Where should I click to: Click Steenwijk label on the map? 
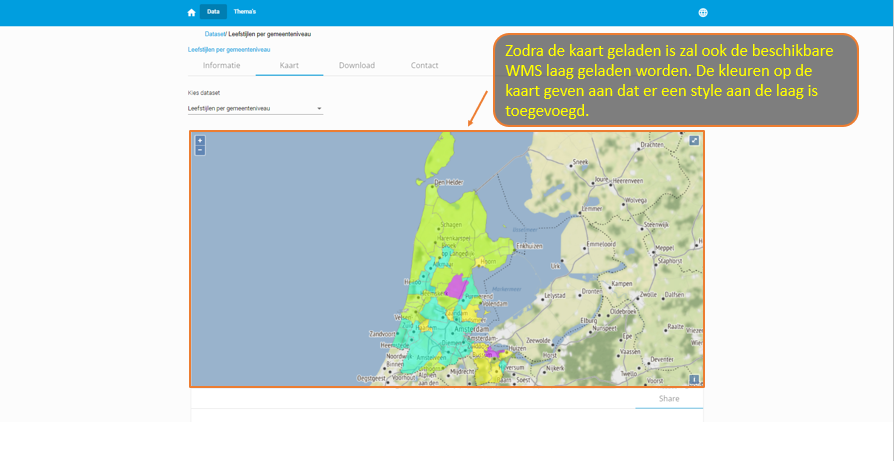[655, 225]
